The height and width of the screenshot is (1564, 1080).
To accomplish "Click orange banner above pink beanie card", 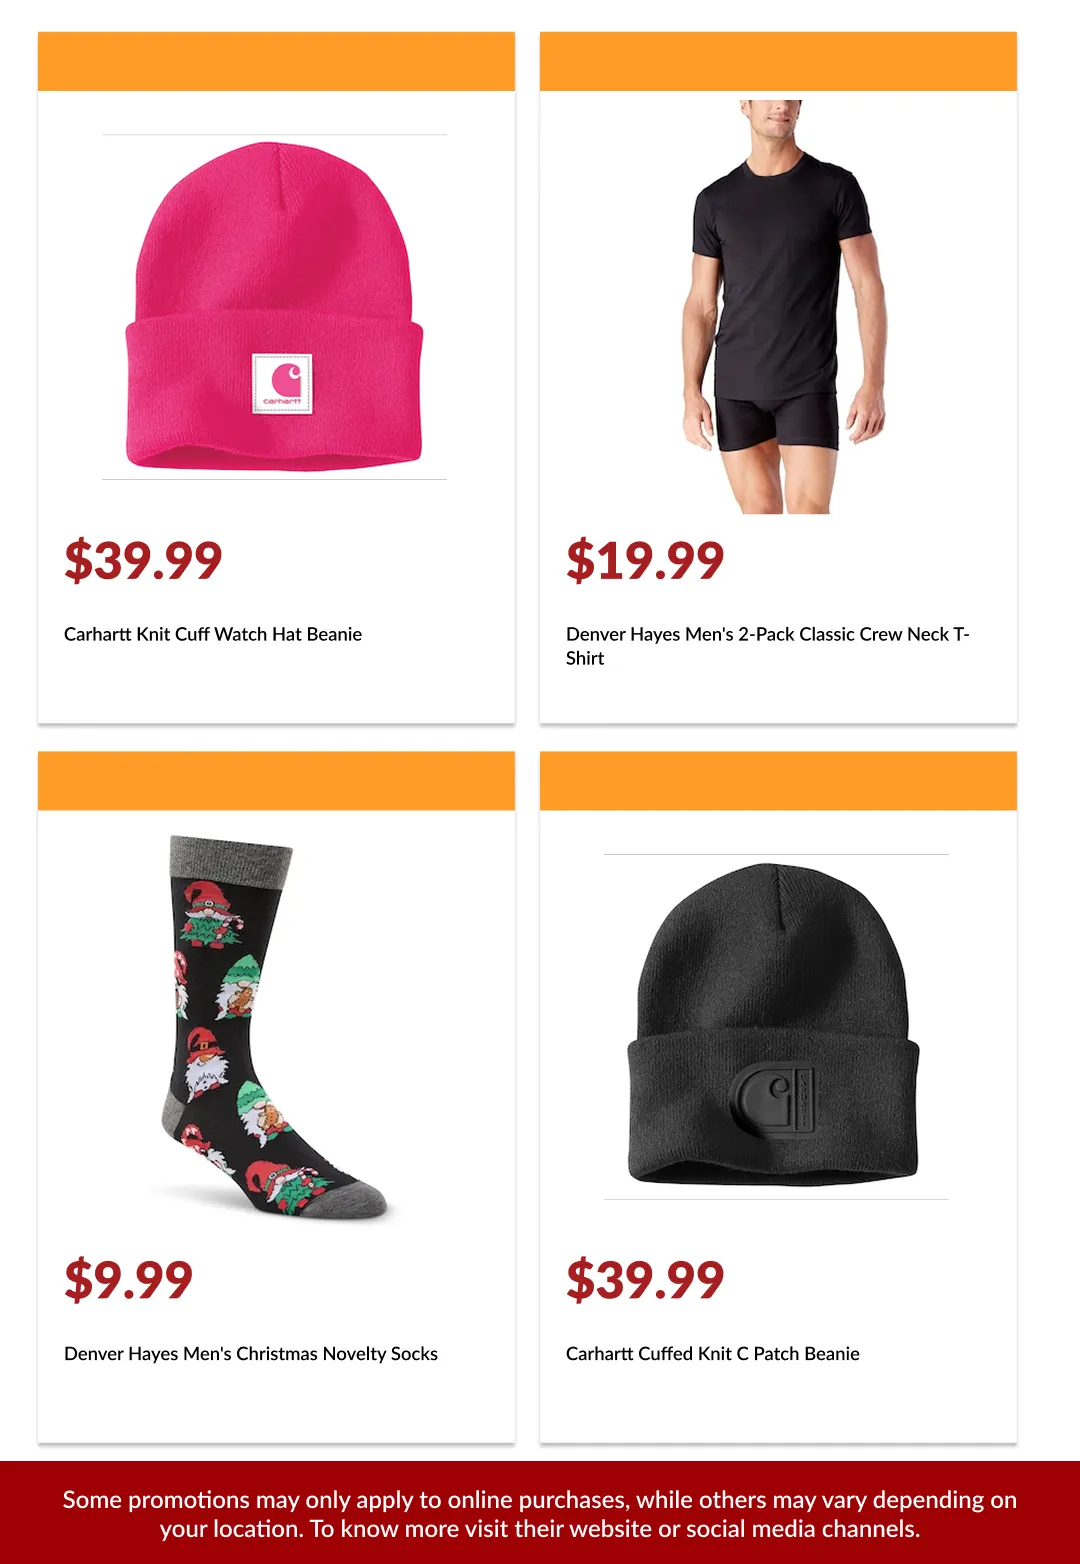I will point(276,61).
